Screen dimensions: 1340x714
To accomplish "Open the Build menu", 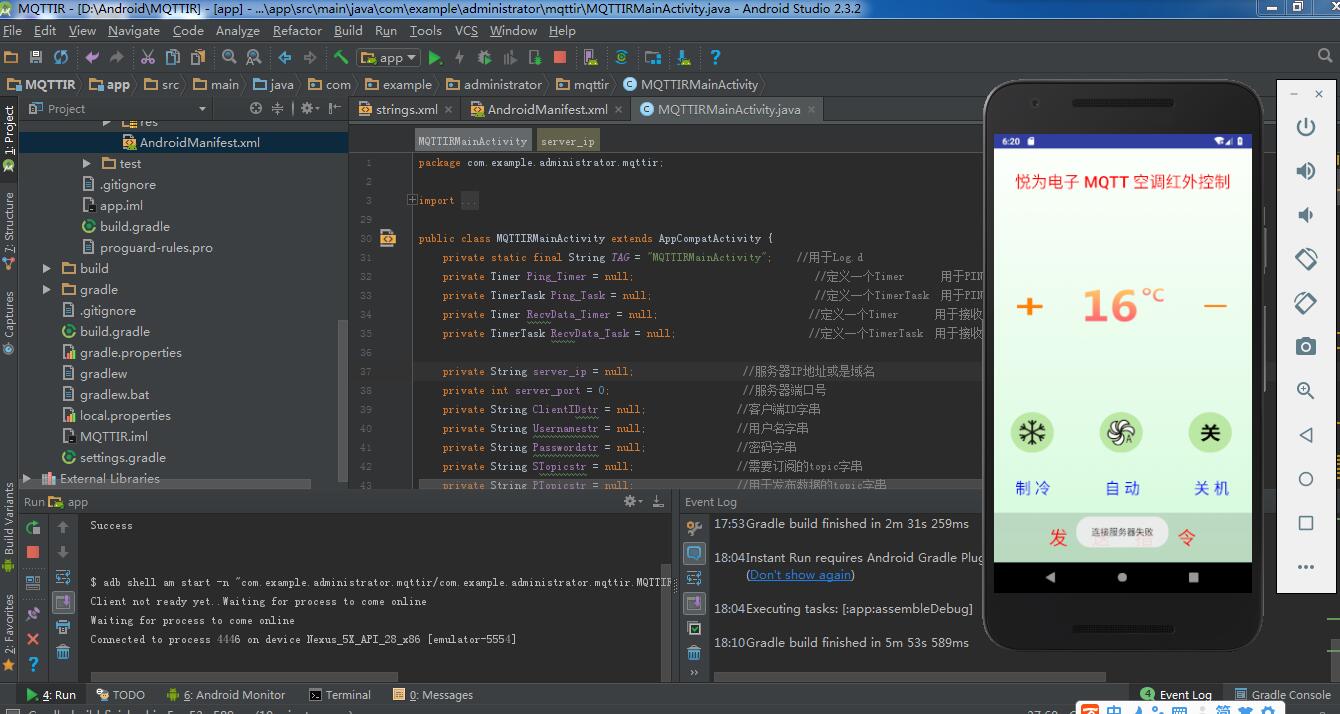I will (348, 31).
